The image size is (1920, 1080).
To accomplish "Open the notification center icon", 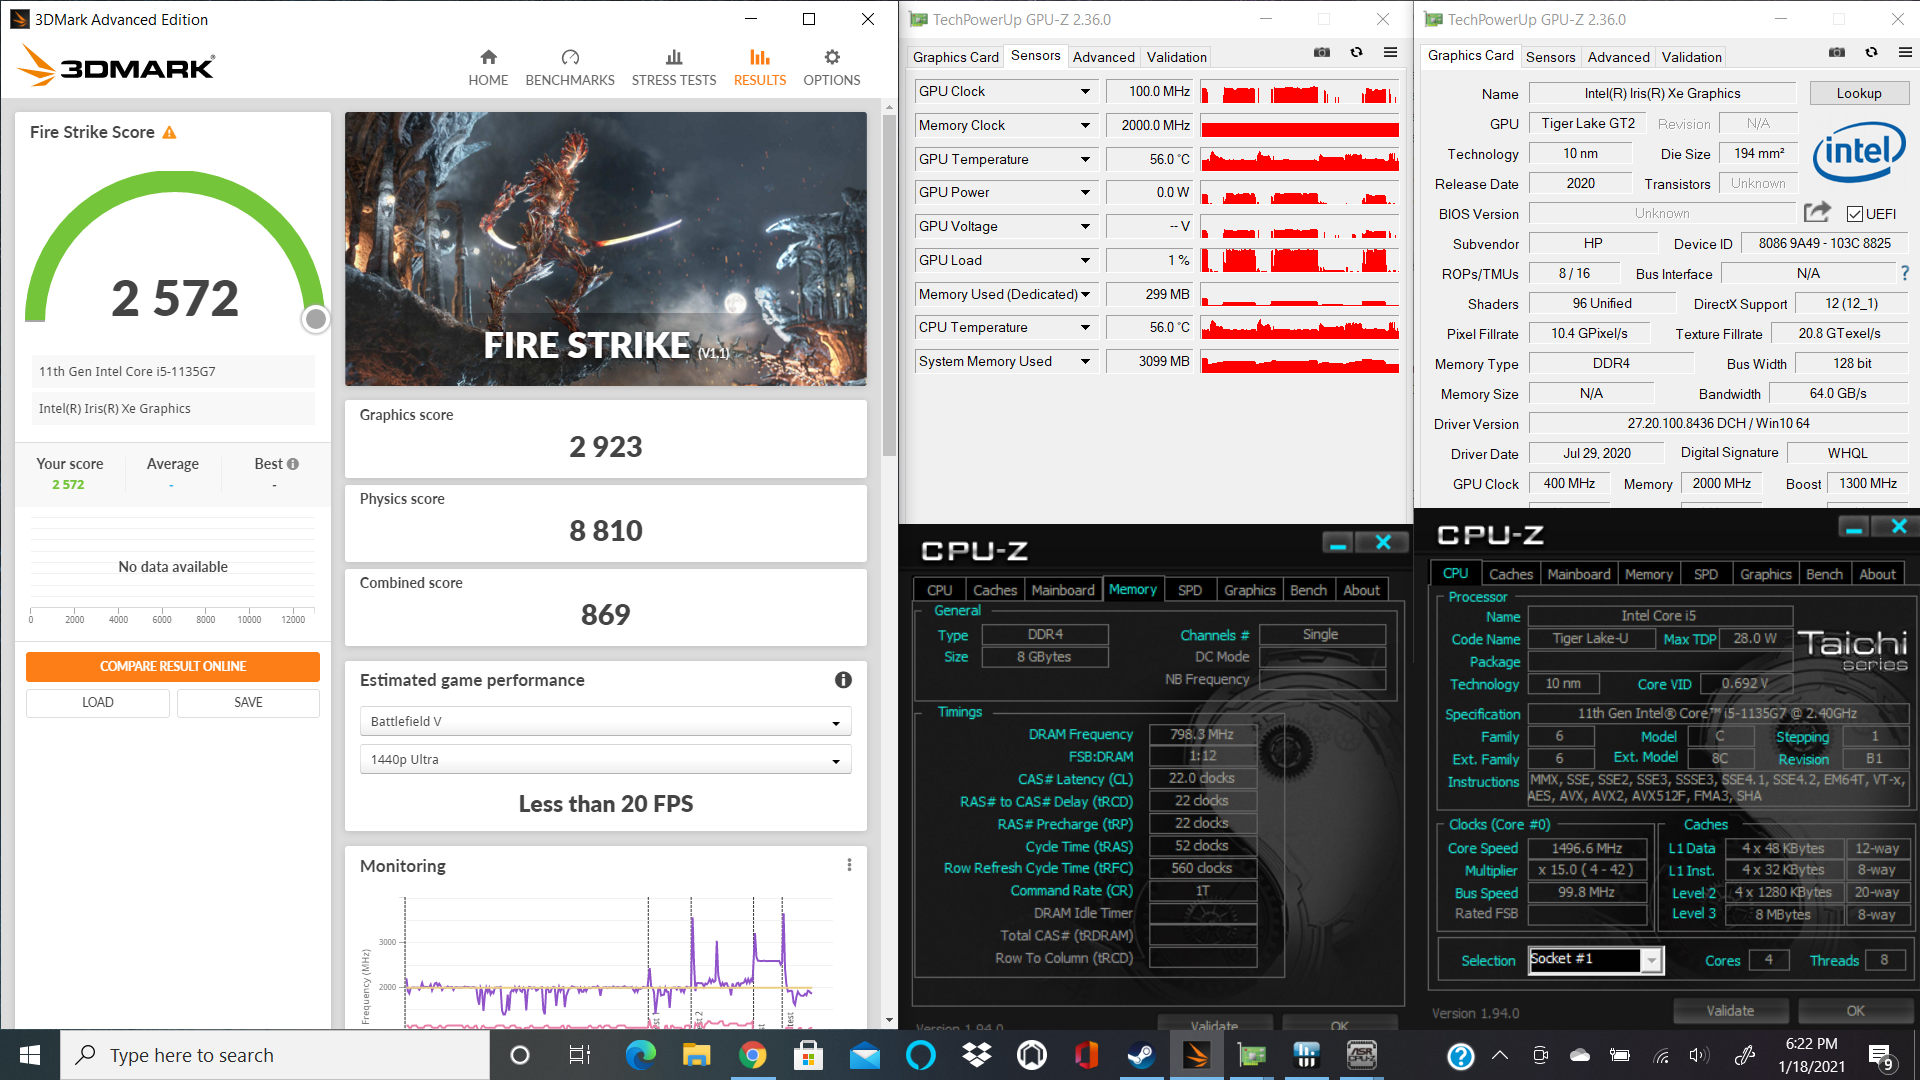I will 1881,1056.
